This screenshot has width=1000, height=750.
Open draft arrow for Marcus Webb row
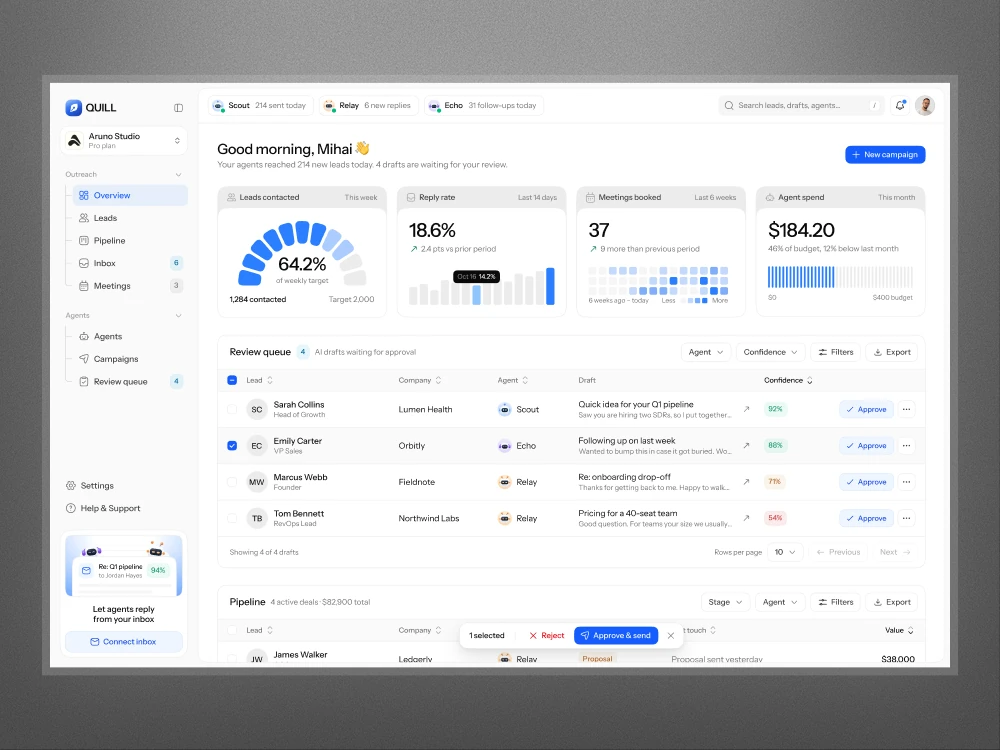point(746,482)
